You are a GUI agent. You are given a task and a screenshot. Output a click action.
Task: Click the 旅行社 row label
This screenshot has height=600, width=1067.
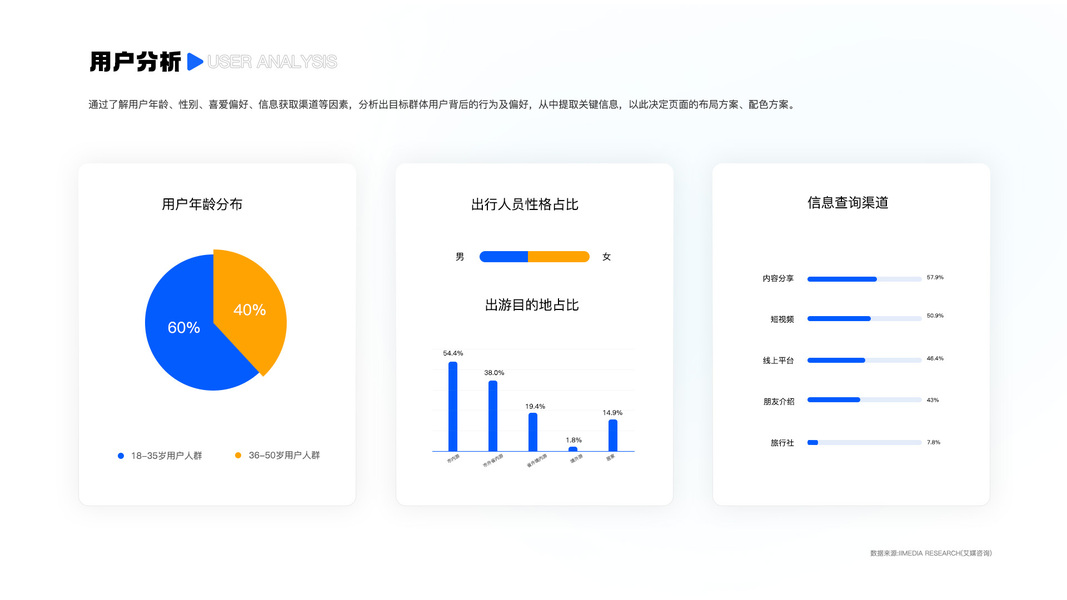[782, 443]
